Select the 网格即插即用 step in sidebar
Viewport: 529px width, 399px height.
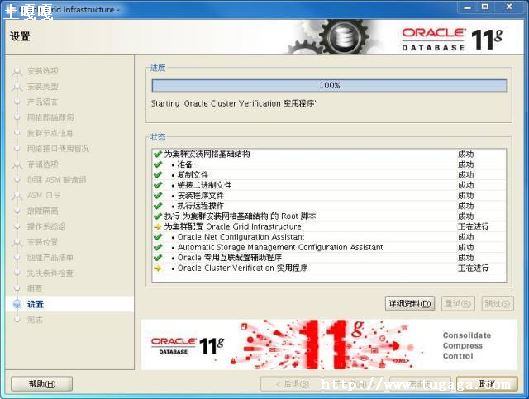(50, 117)
